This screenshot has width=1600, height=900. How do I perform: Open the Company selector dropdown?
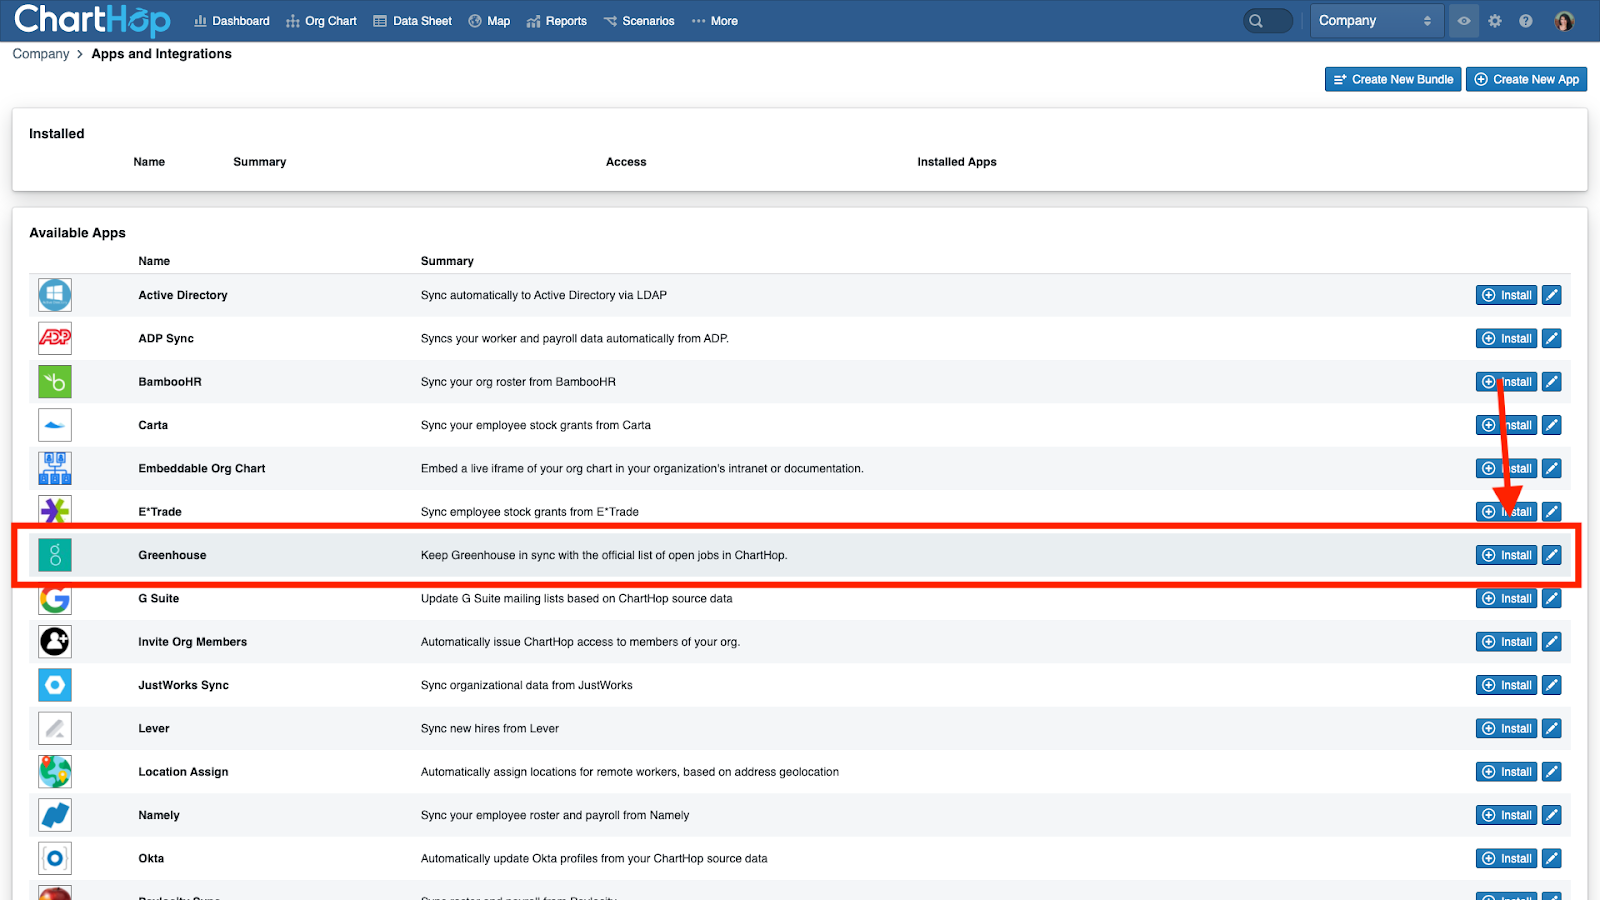pos(1376,21)
